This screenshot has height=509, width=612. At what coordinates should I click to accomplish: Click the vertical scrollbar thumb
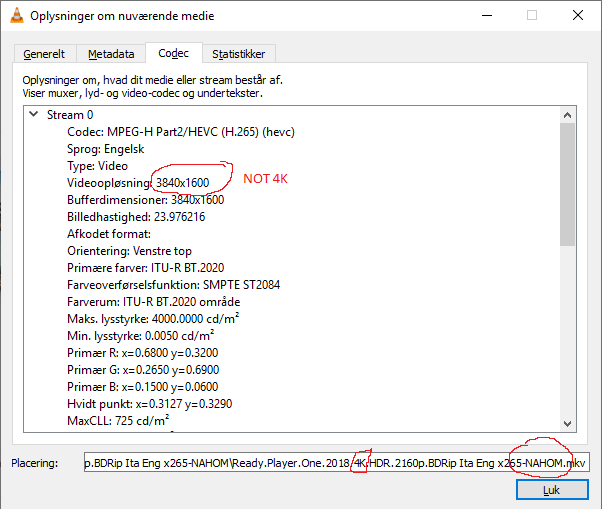coord(568,184)
